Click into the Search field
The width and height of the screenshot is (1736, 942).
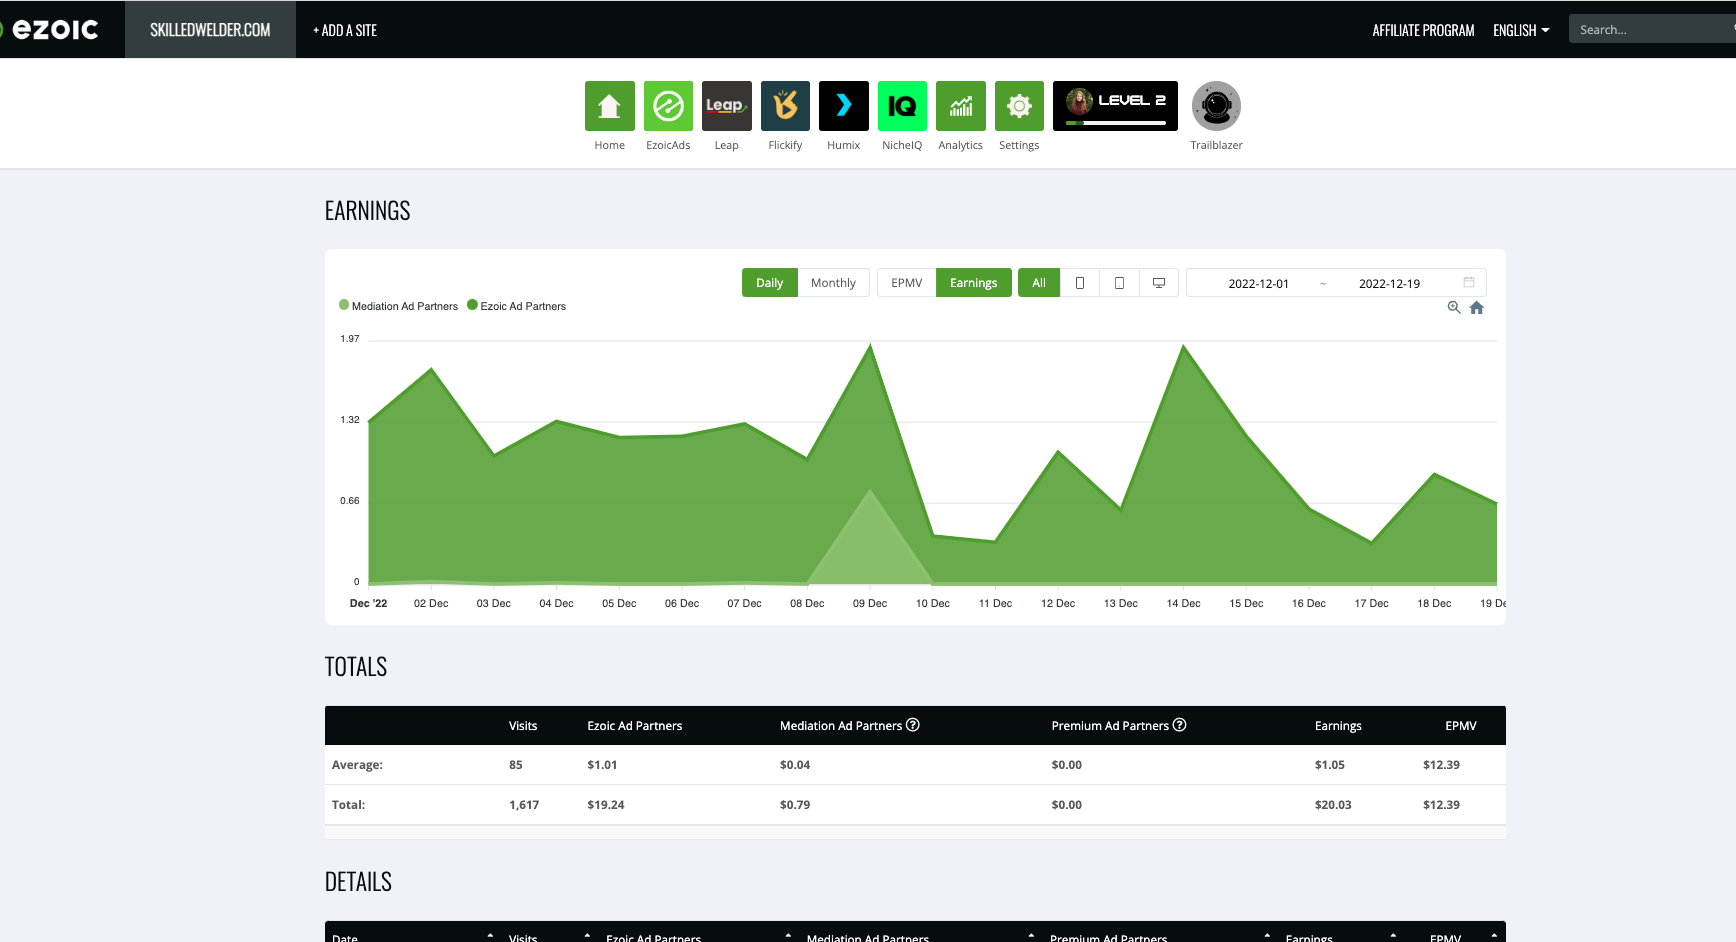point(1652,29)
